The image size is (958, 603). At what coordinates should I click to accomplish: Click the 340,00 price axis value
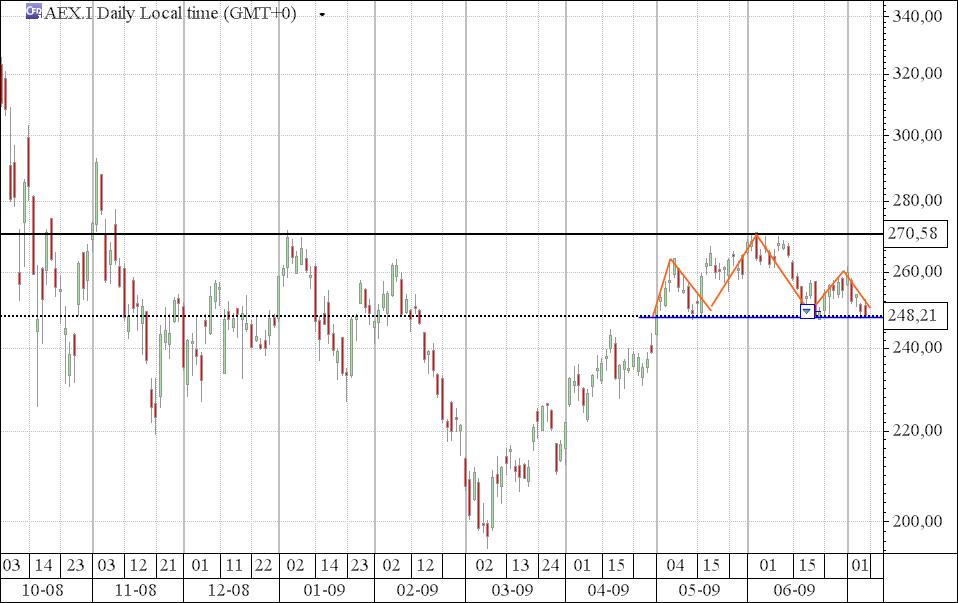916,16
